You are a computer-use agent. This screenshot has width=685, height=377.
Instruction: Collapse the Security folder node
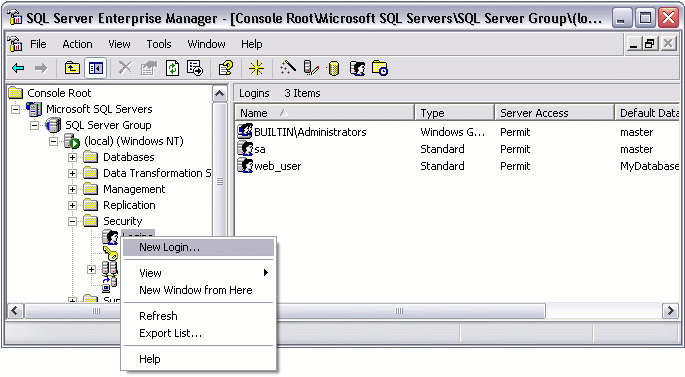click(73, 221)
